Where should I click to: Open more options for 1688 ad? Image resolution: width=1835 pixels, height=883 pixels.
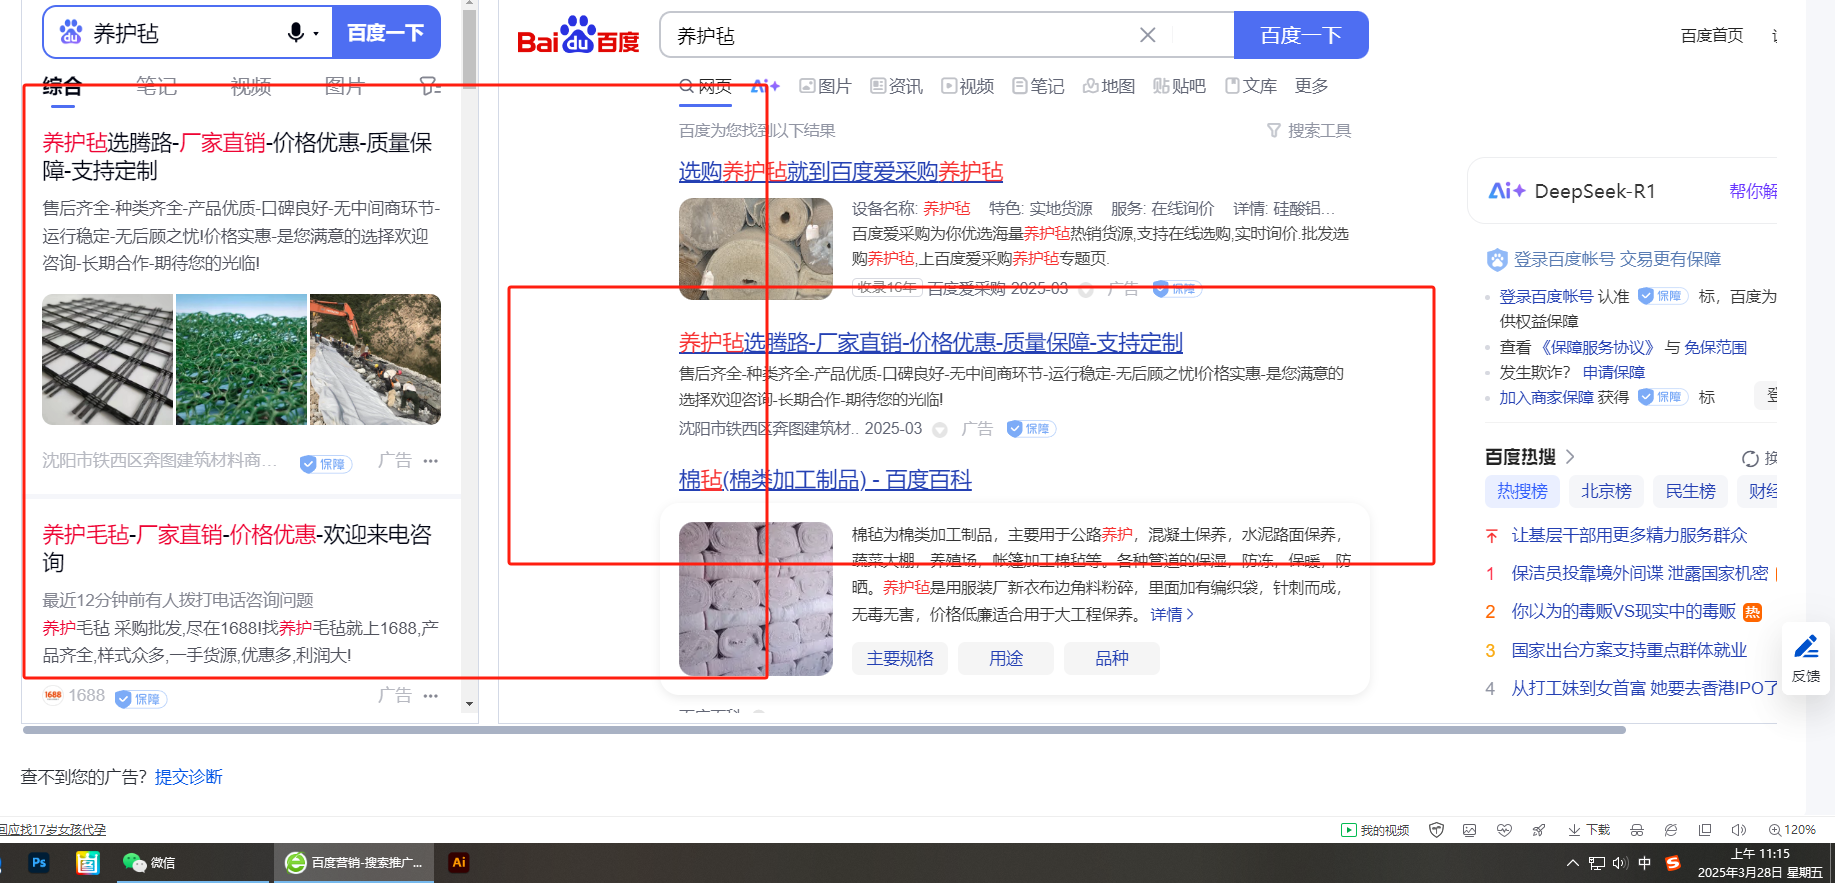point(431,696)
